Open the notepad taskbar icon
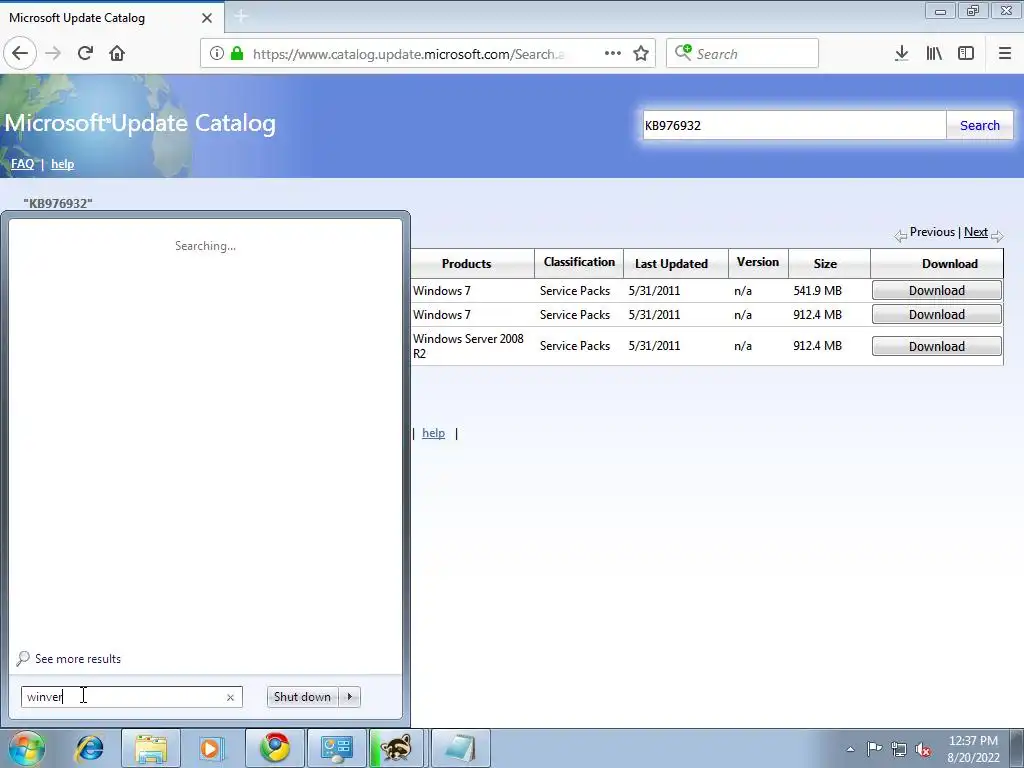Viewport: 1024px width, 768px height. 461,748
